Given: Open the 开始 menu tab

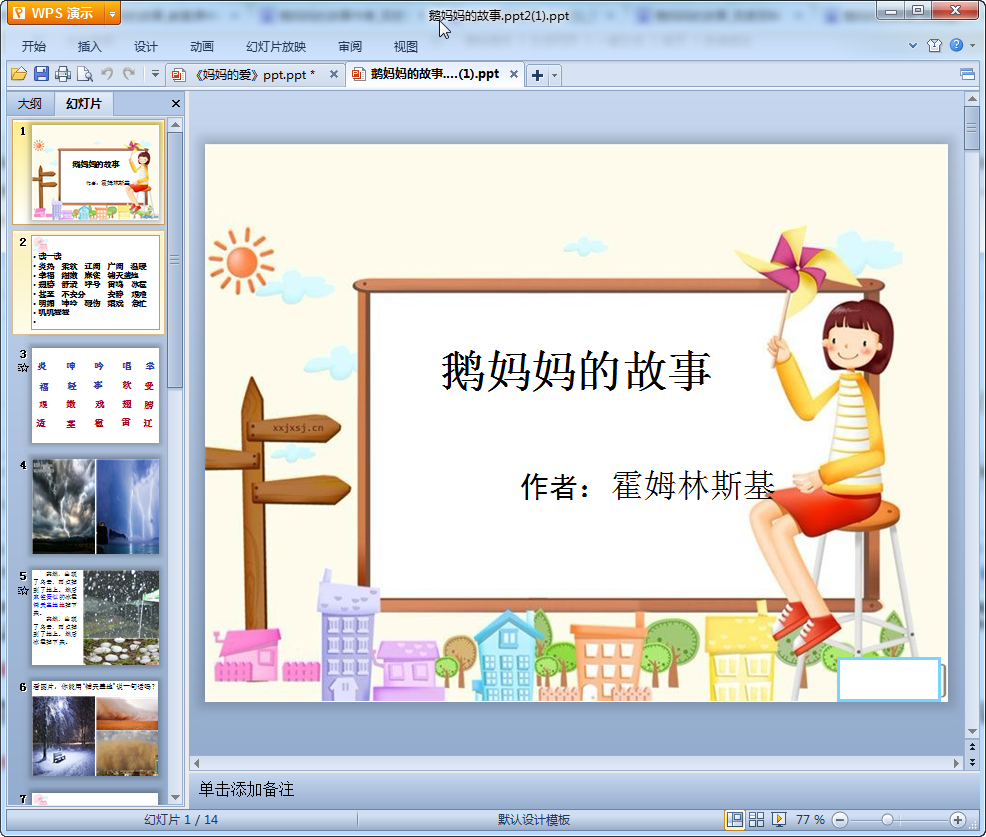Looking at the screenshot, I should 33,47.
